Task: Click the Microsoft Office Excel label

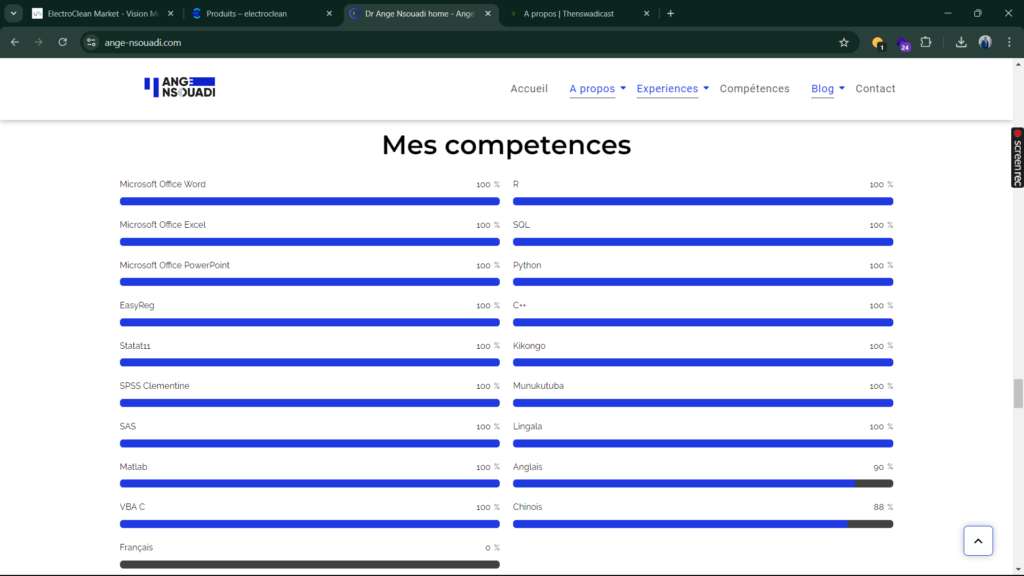Action: [x=163, y=225]
